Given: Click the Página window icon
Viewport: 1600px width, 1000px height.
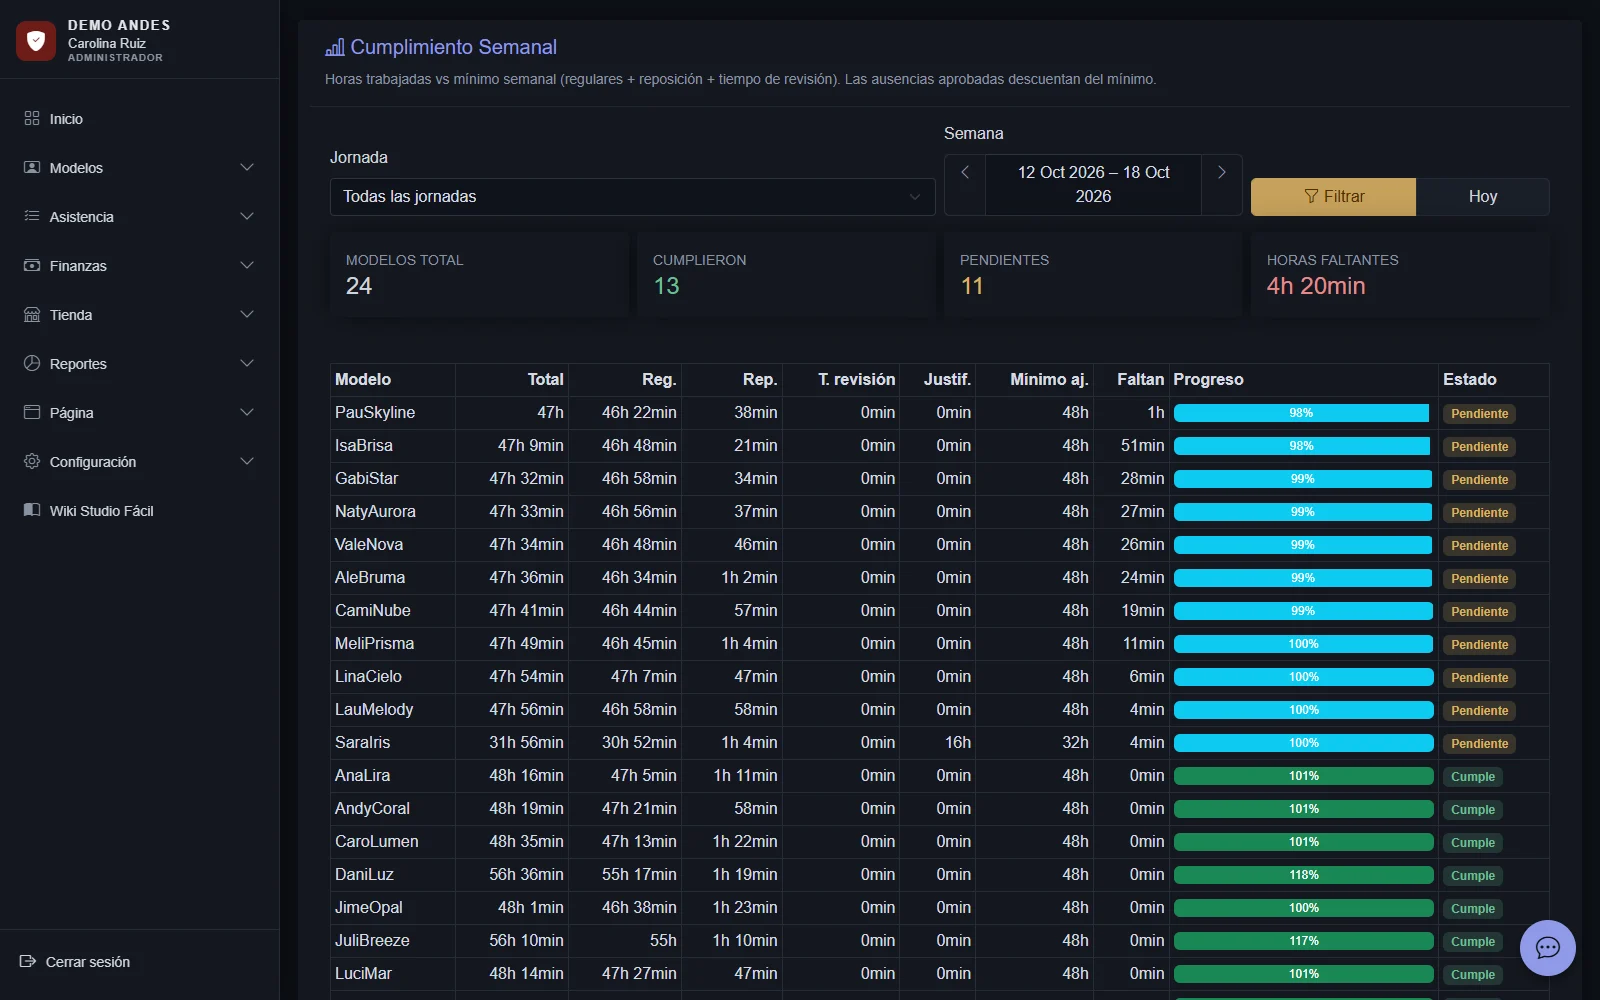Looking at the screenshot, I should pos(32,412).
